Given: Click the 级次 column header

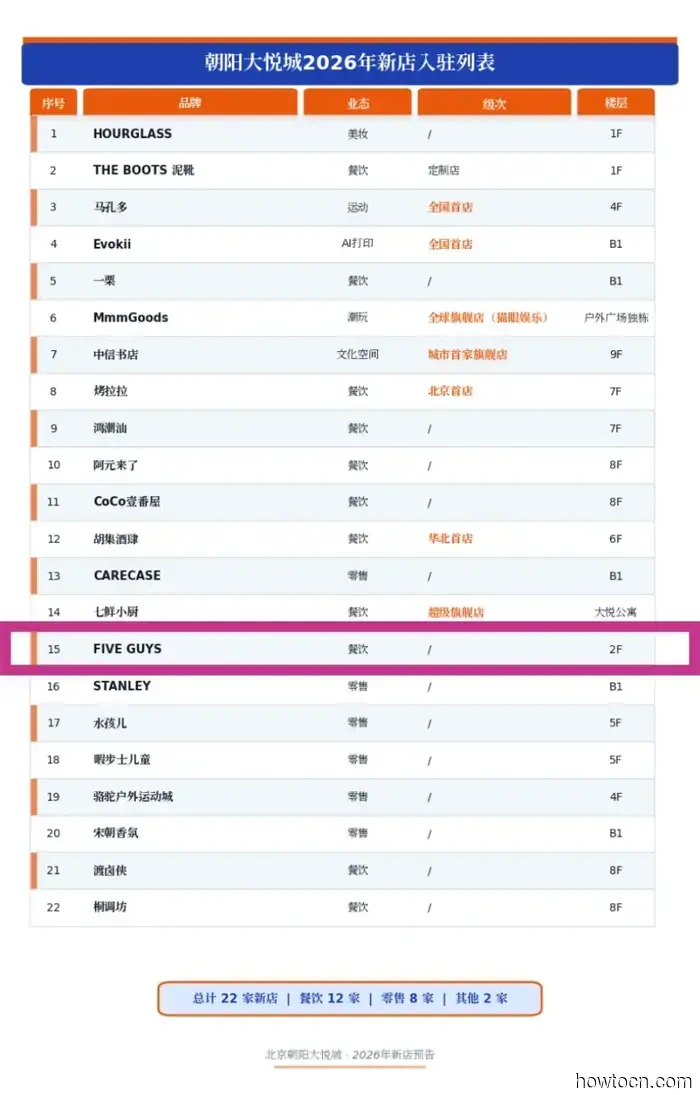Looking at the screenshot, I should 494,103.
